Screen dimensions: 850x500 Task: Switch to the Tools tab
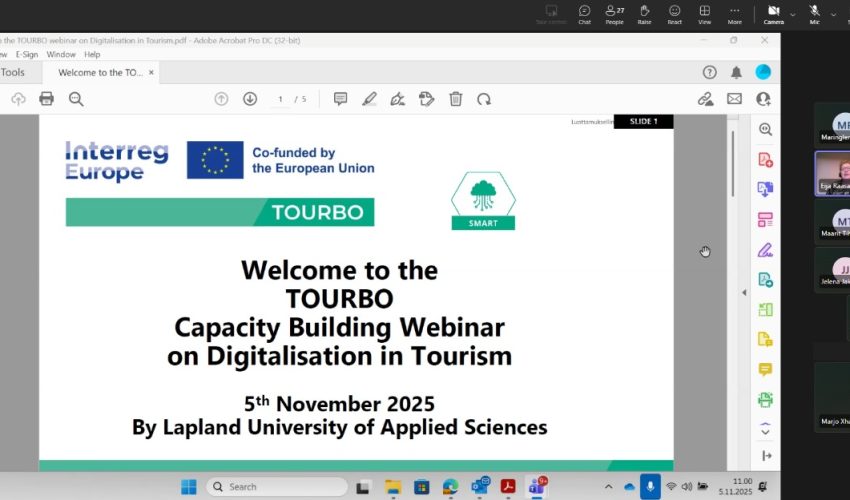point(14,72)
